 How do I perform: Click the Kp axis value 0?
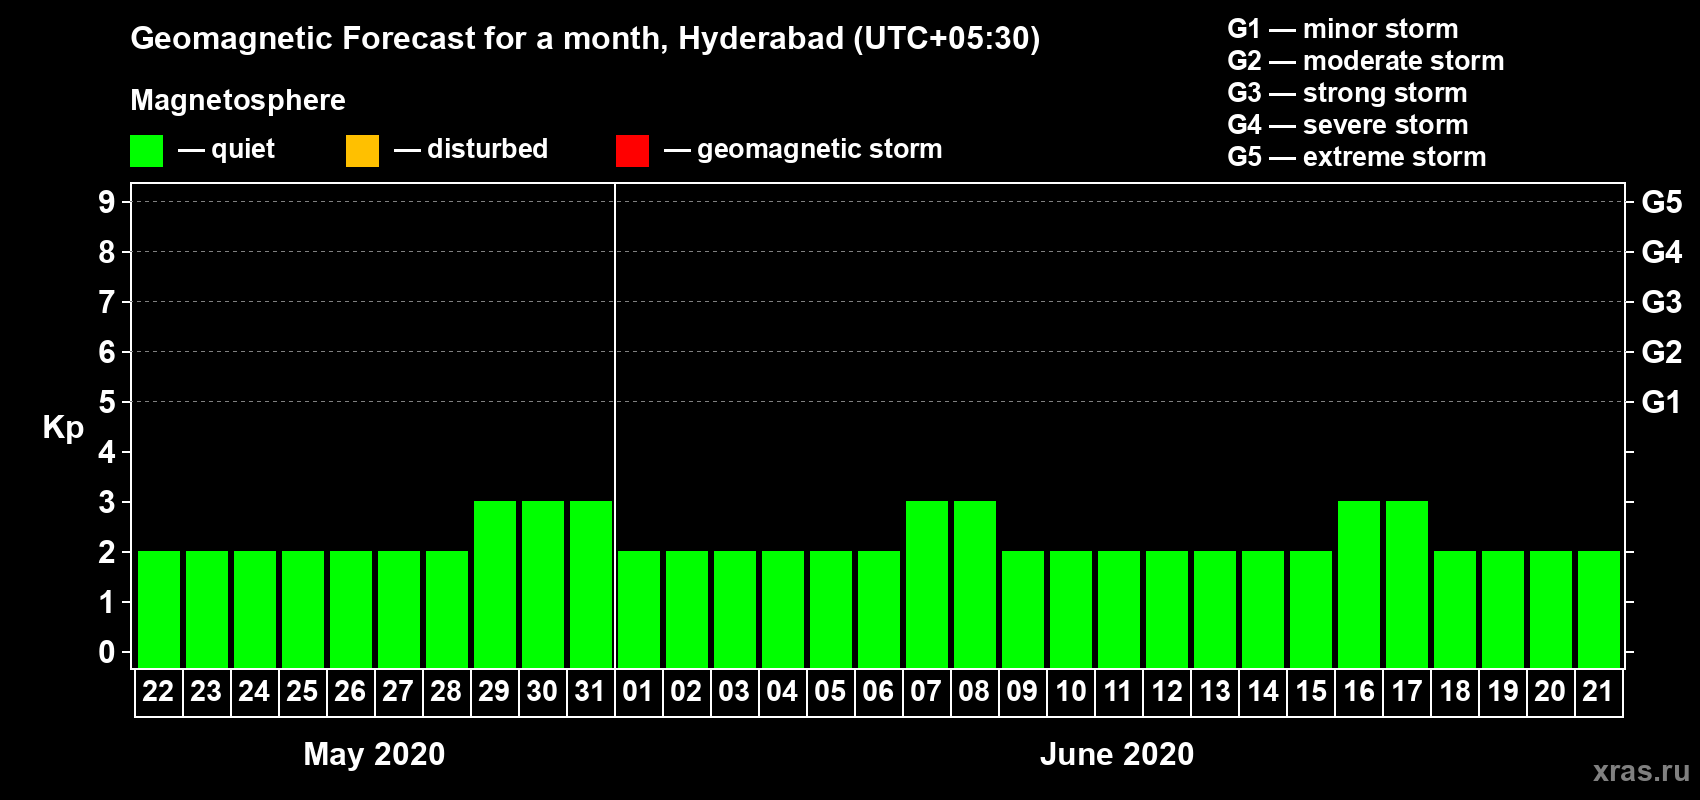107,652
